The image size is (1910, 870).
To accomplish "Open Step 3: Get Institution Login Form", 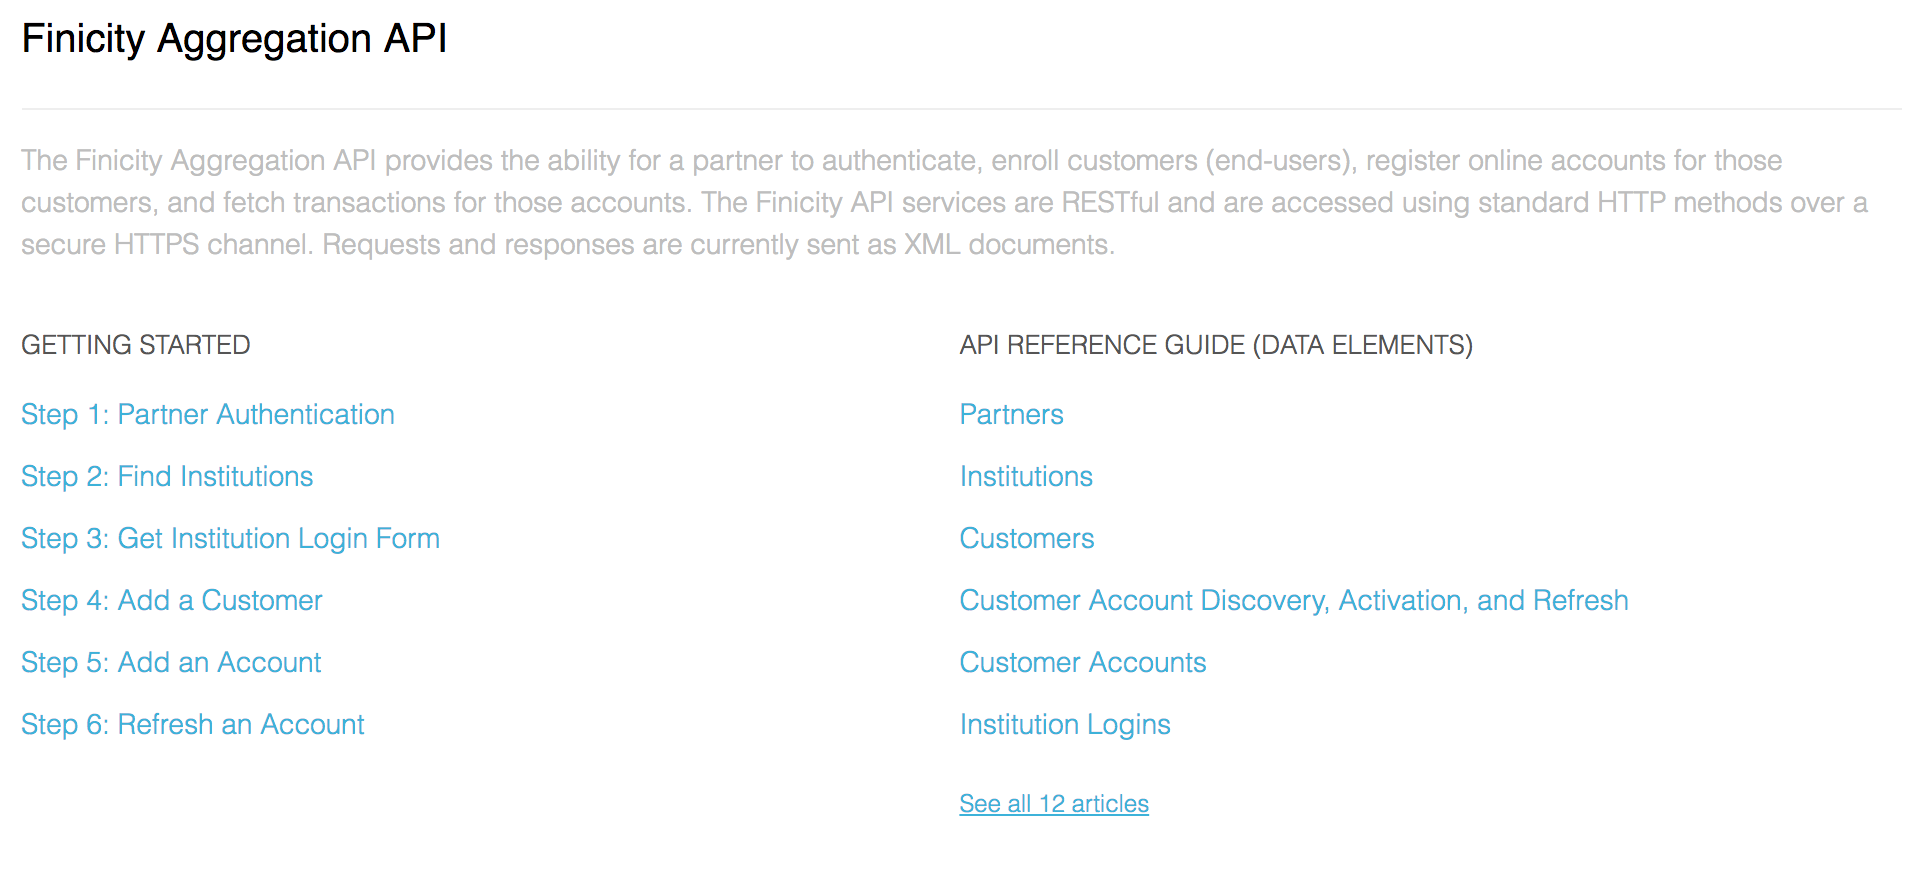I will click(230, 539).
